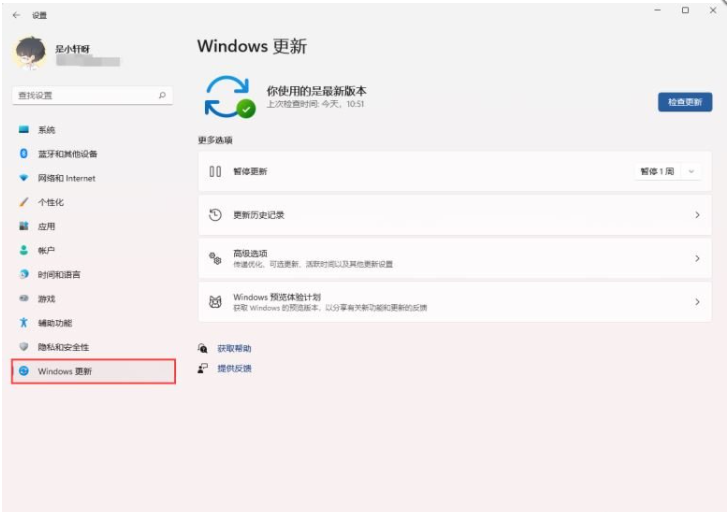This screenshot has width=727, height=512.
Task: Click the 获取帮助 link
Action: (234, 348)
